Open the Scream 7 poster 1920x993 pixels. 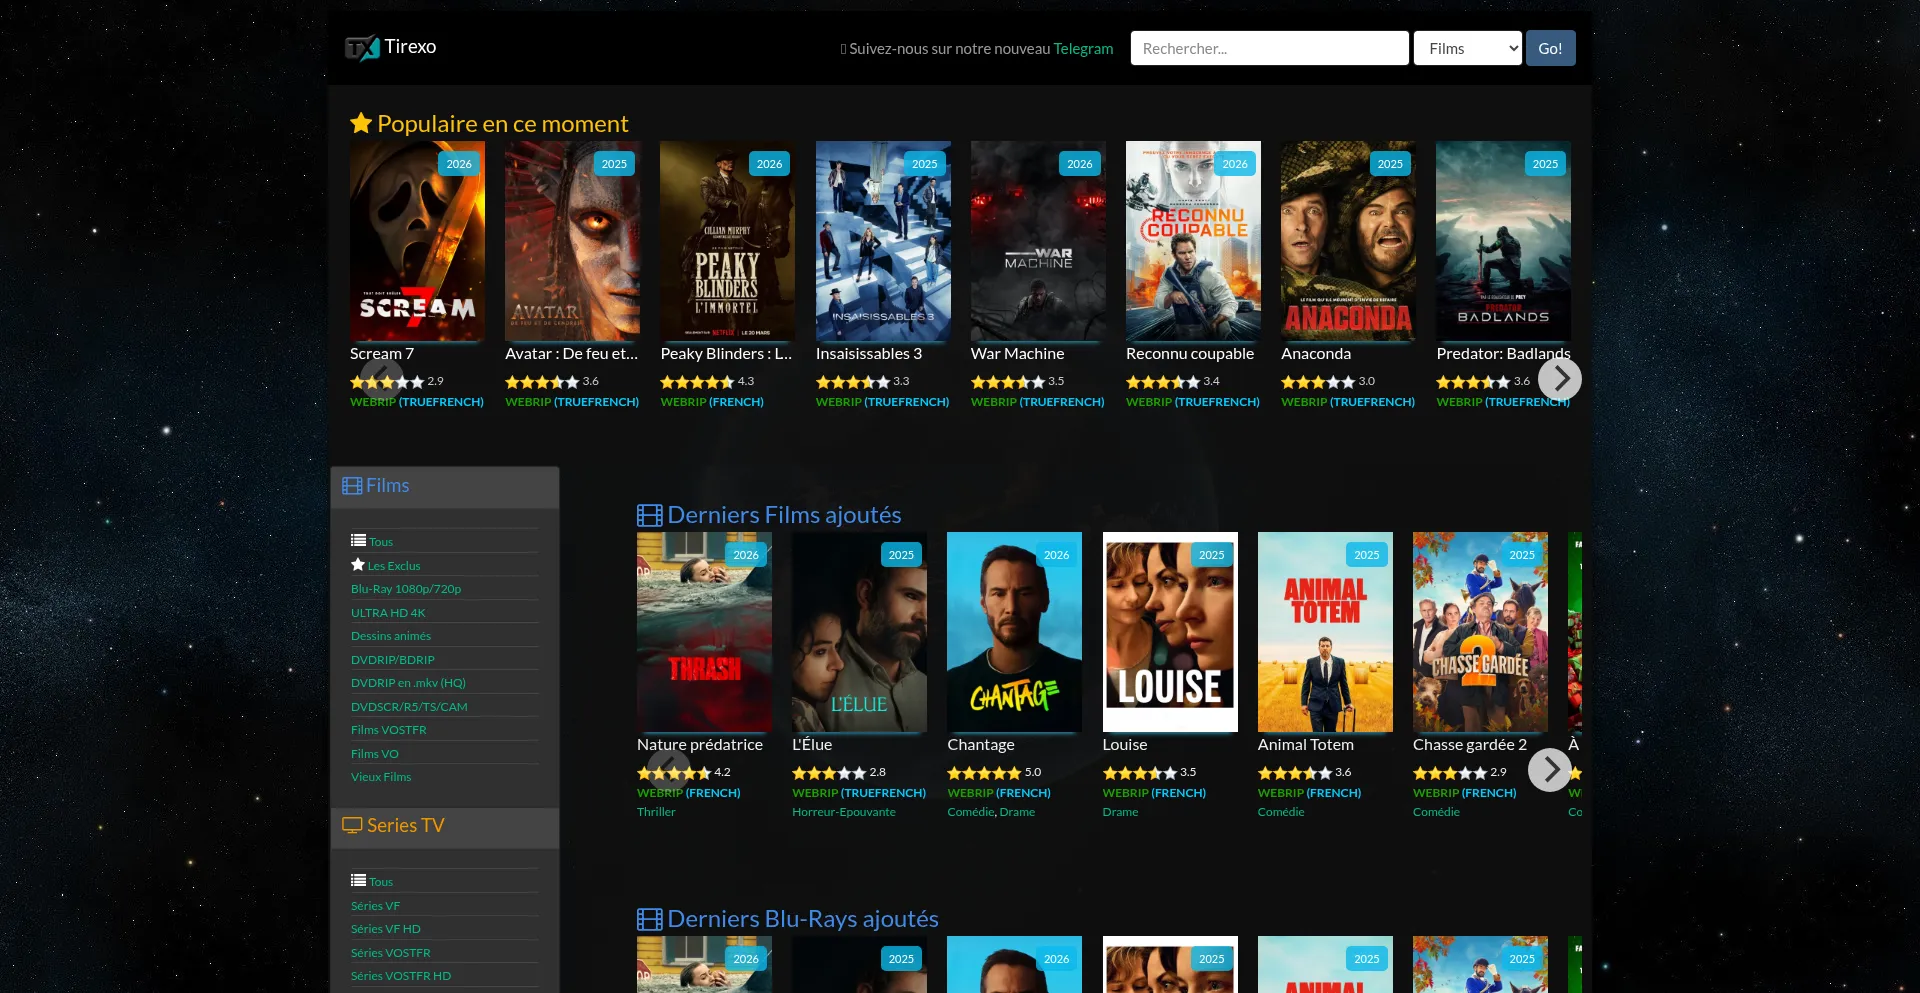[417, 241]
